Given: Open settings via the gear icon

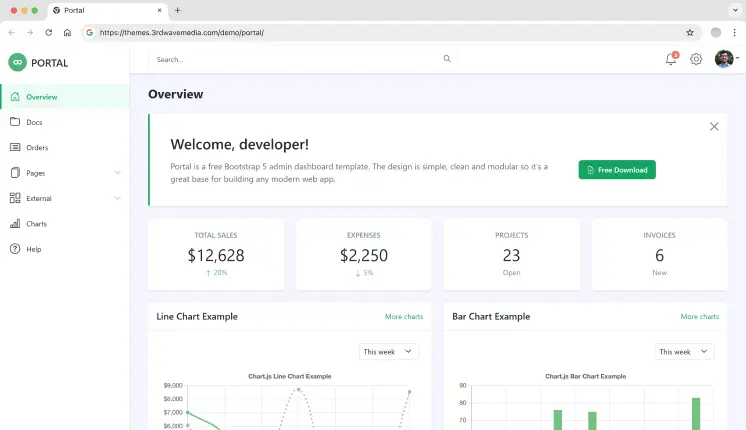Looking at the screenshot, I should click(x=696, y=60).
